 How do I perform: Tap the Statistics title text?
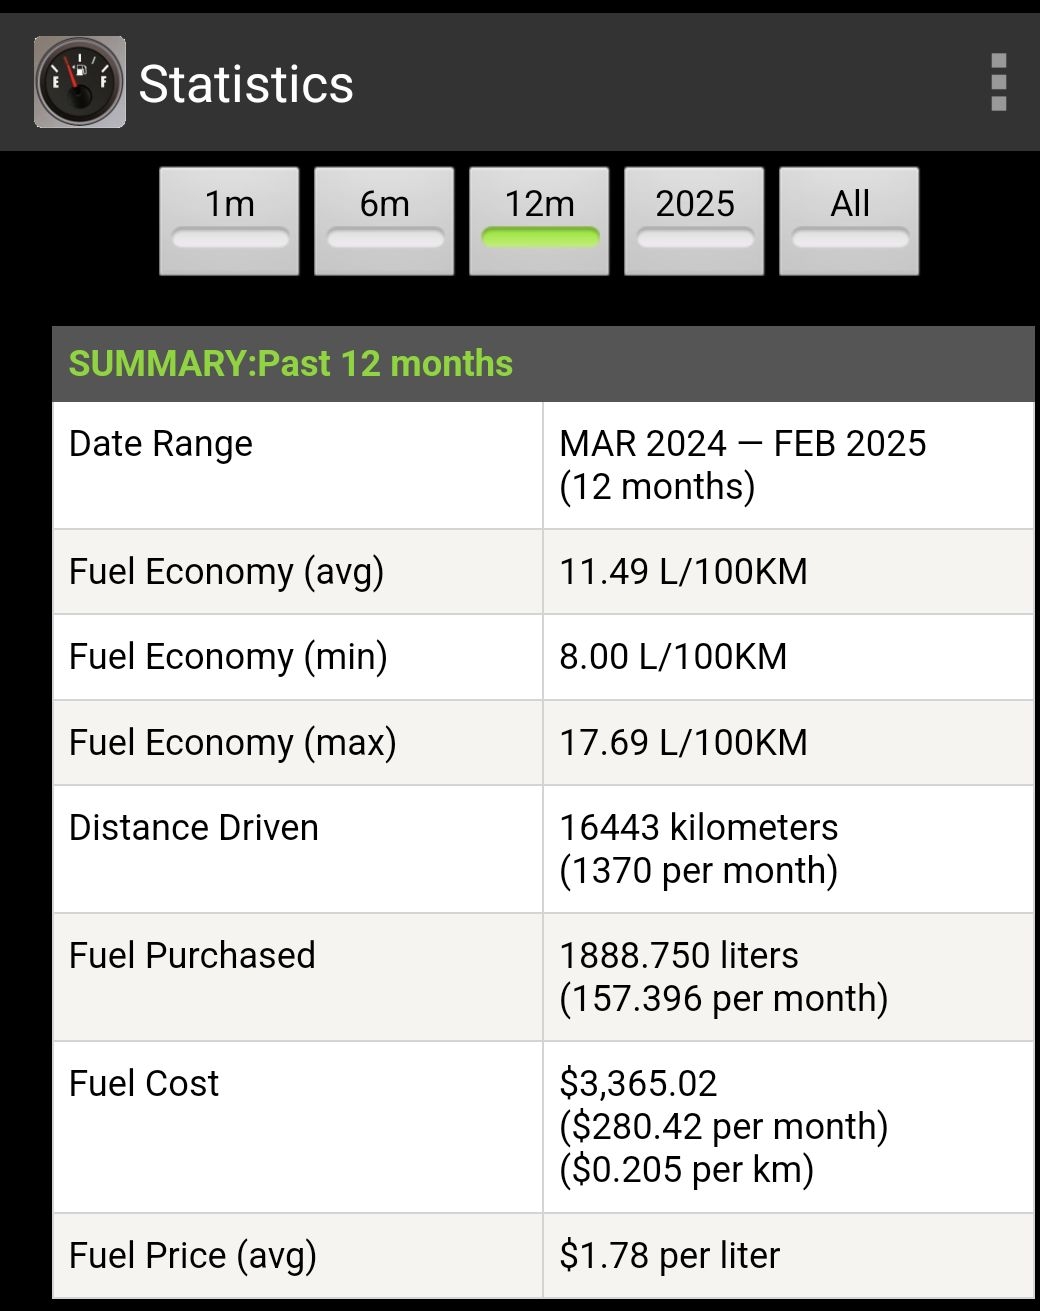coord(246,84)
